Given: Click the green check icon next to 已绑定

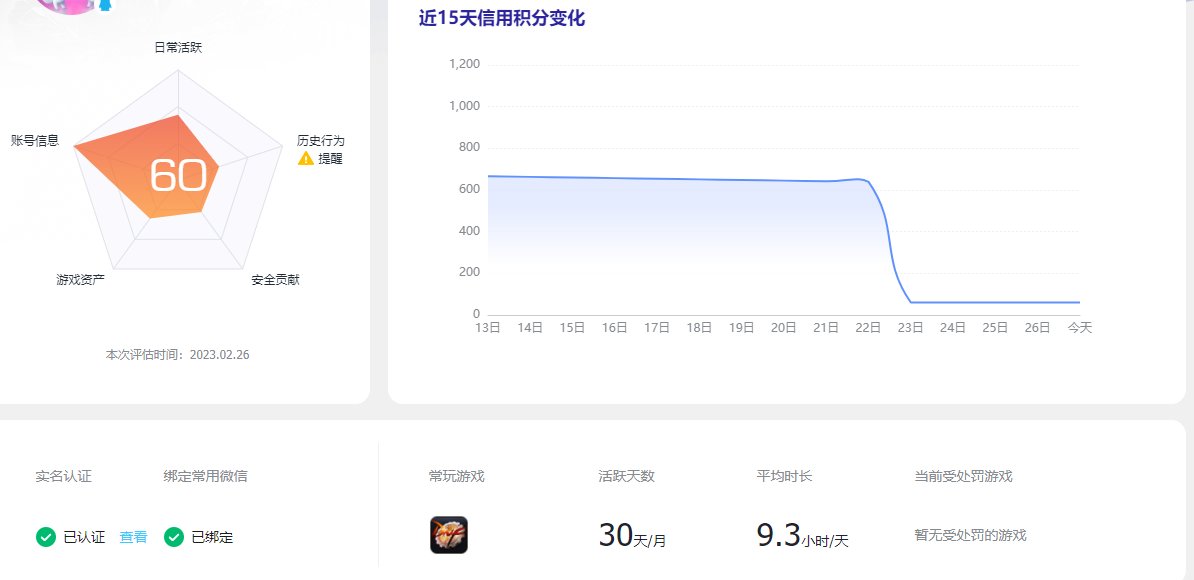Looking at the screenshot, I should [176, 536].
